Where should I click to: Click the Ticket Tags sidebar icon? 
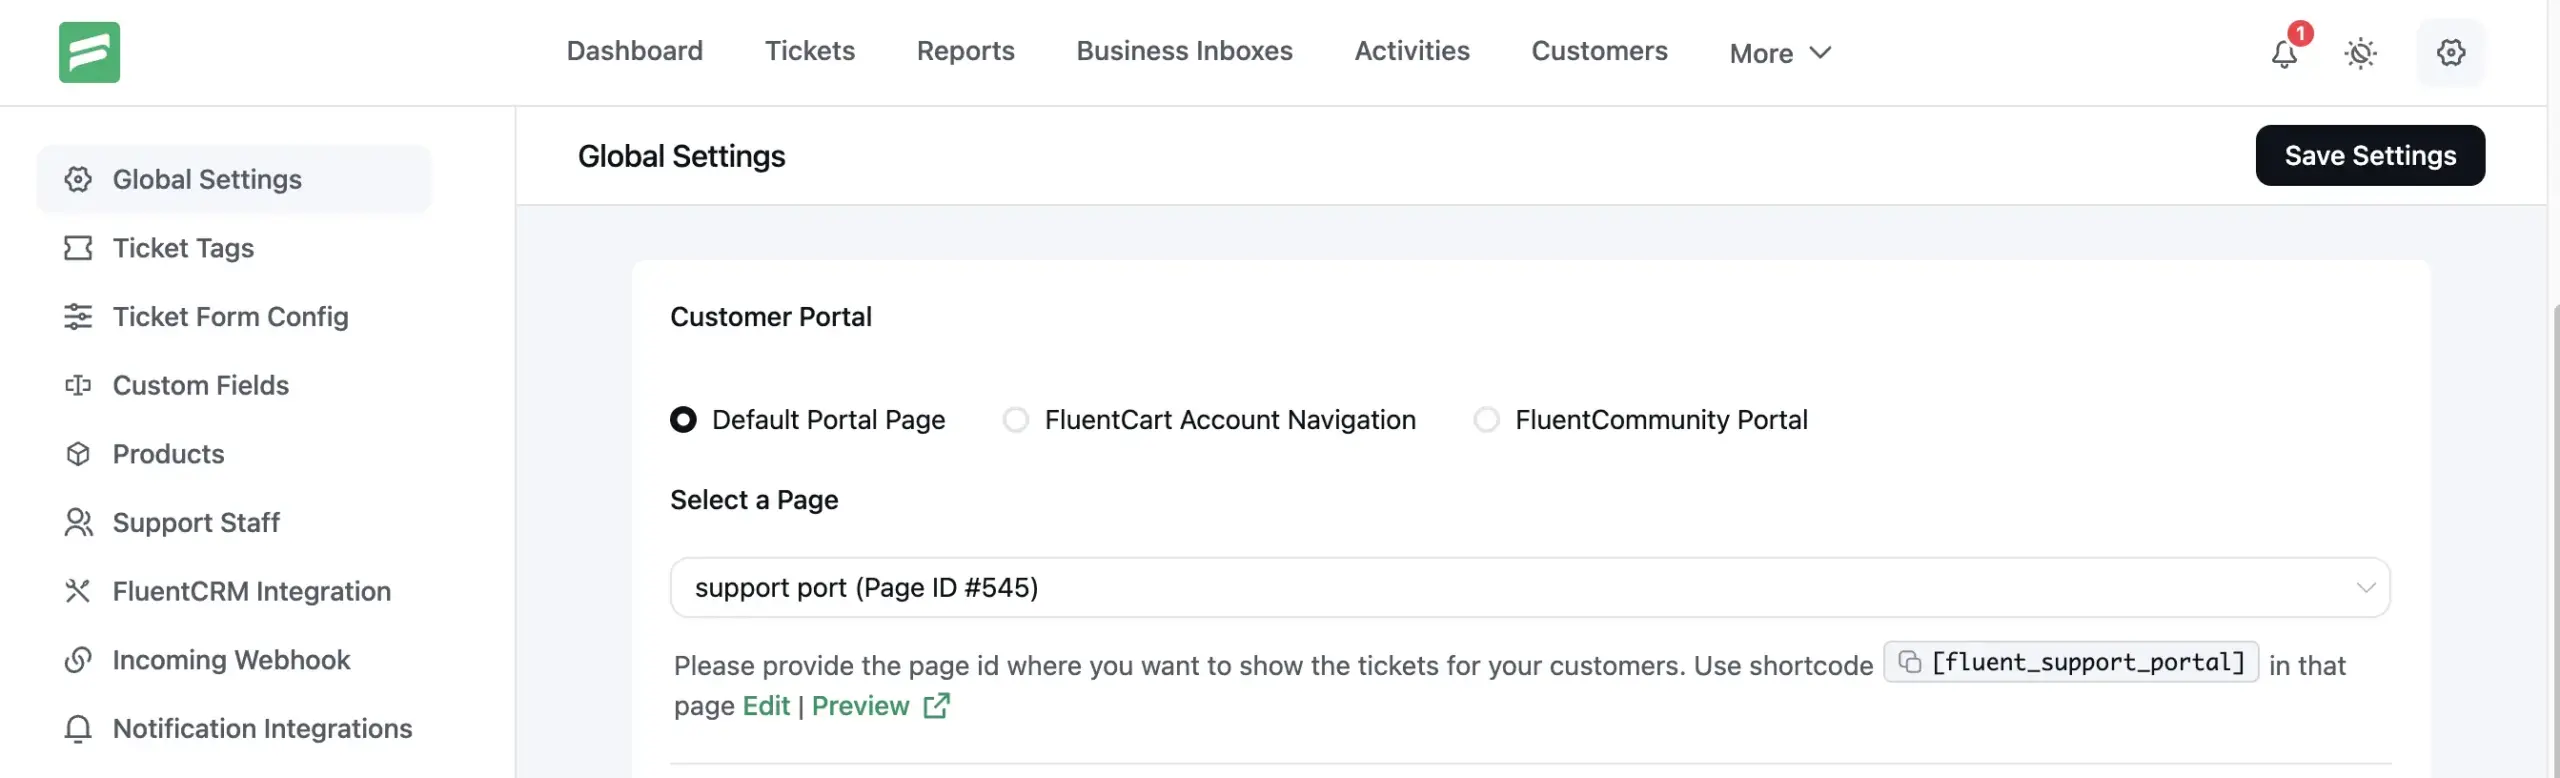coord(78,248)
